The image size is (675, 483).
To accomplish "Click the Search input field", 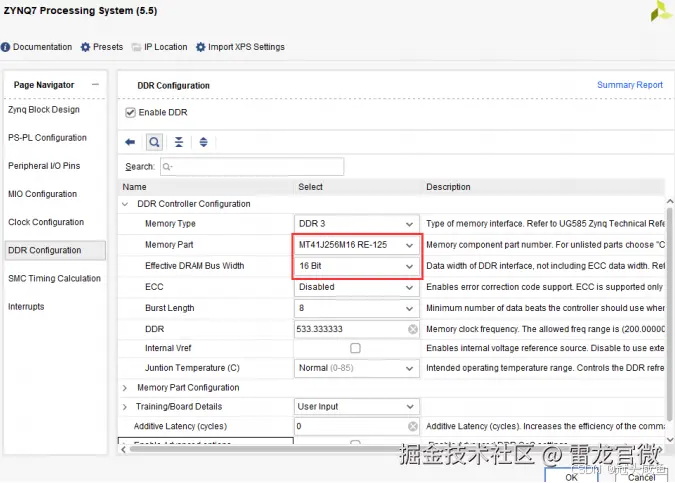I will (x=252, y=167).
